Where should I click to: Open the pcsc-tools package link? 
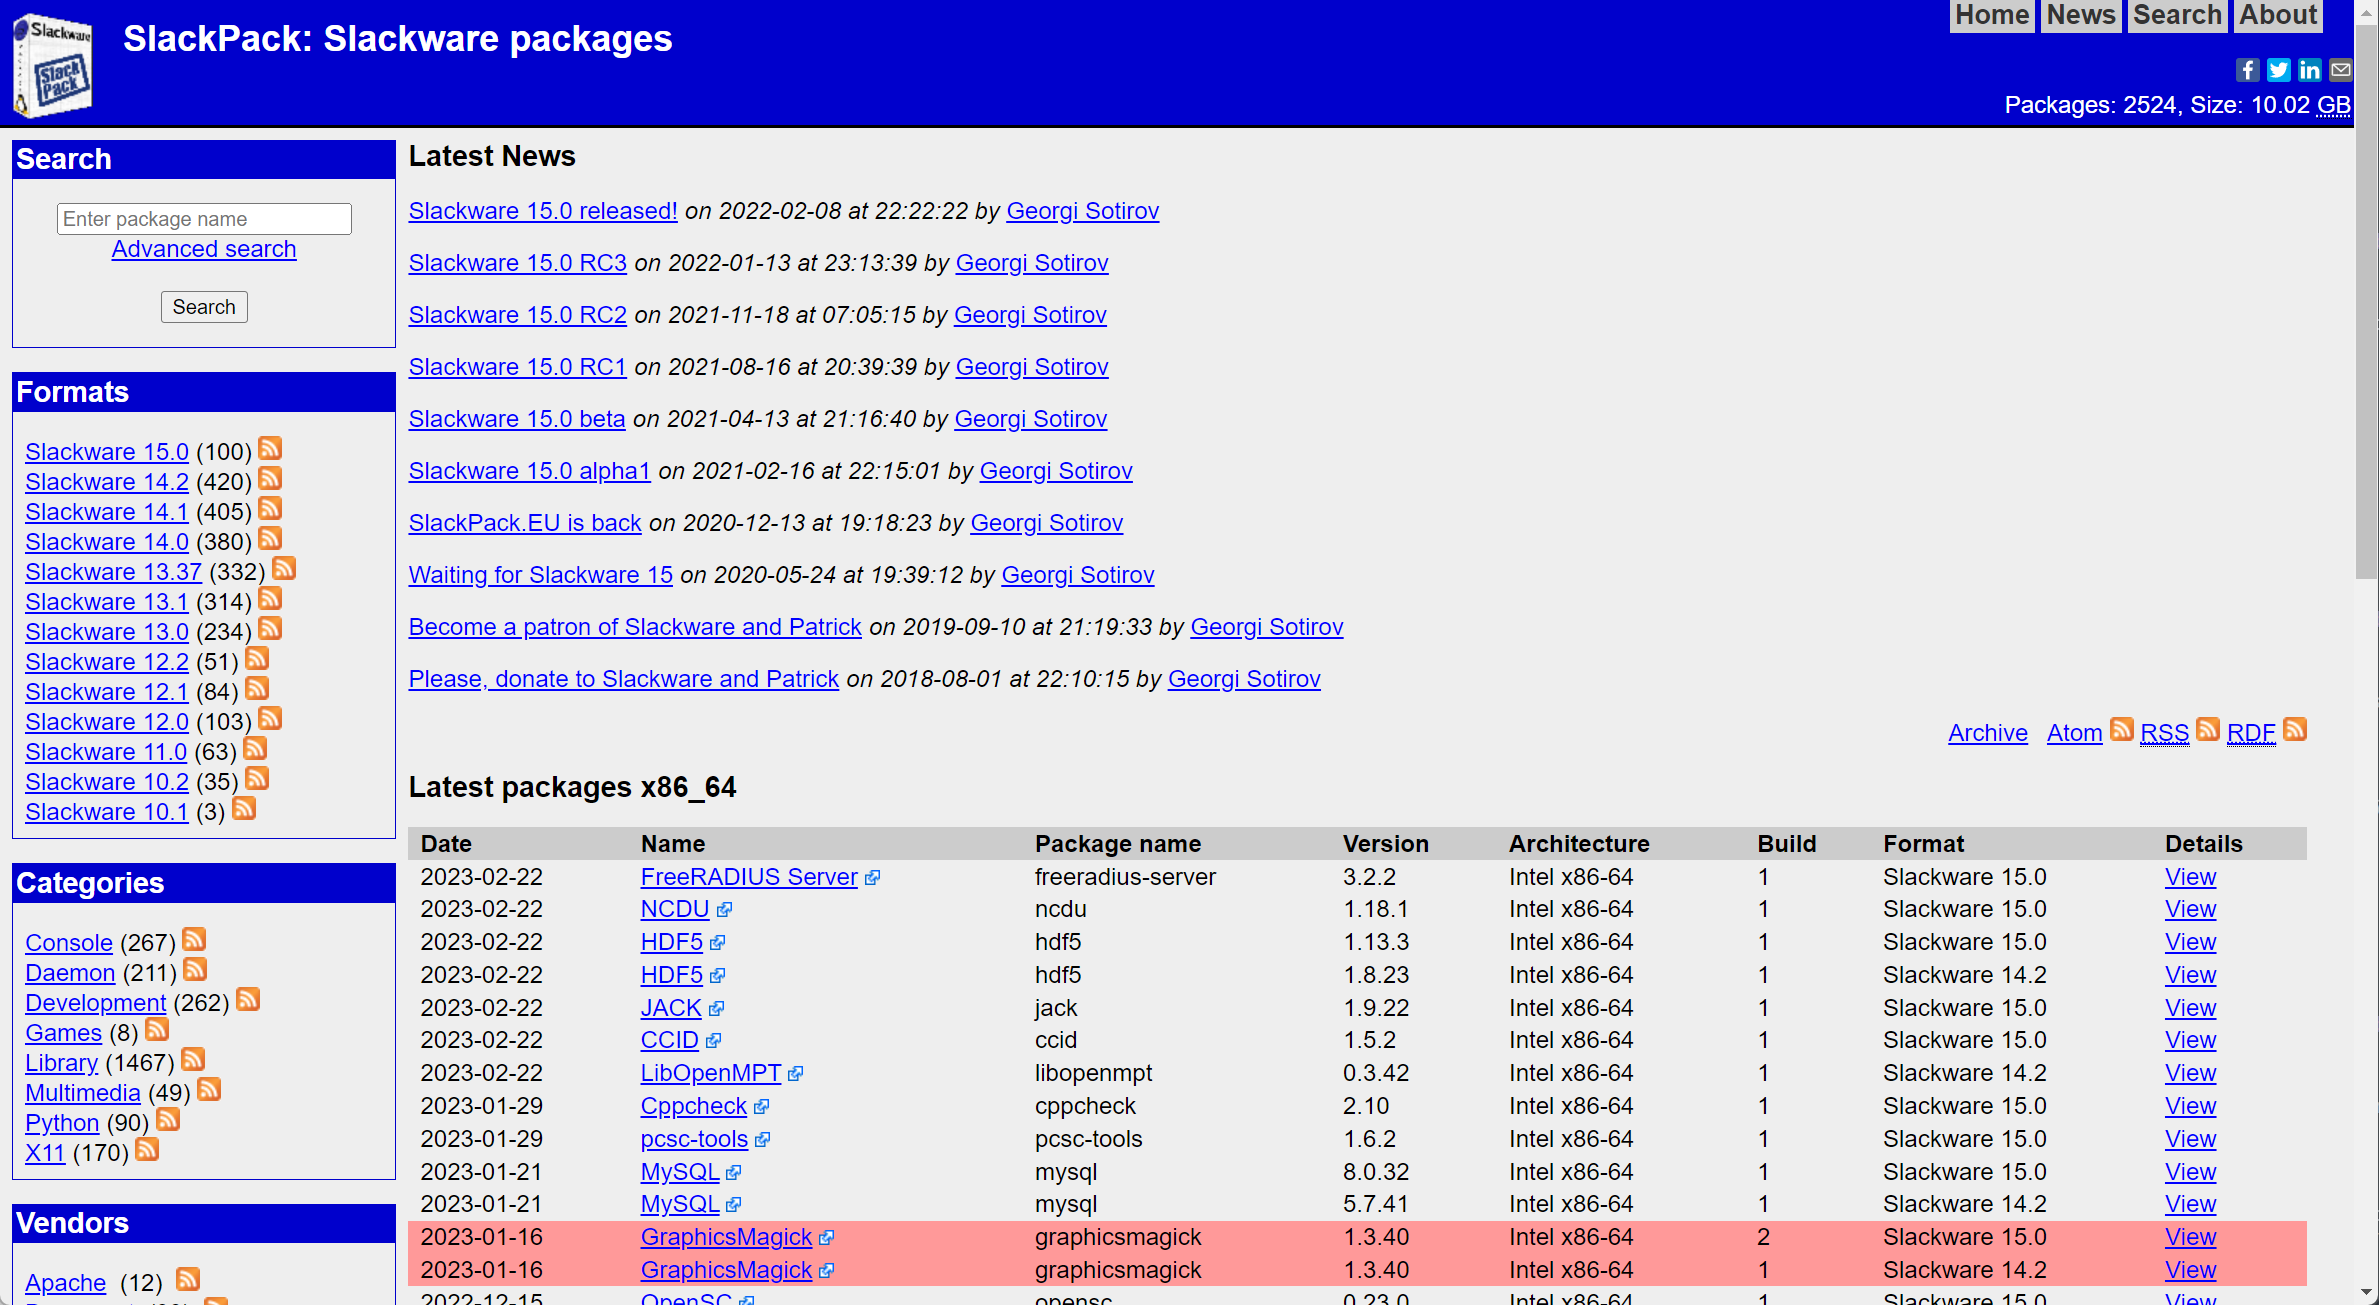694,1139
